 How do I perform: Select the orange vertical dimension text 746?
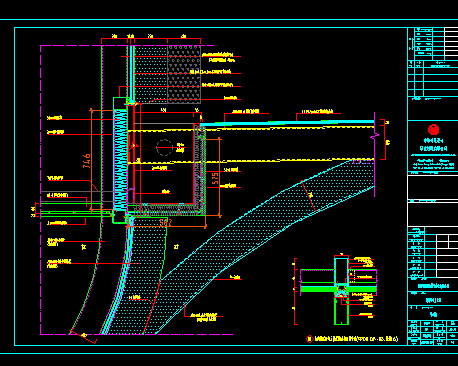[87, 161]
